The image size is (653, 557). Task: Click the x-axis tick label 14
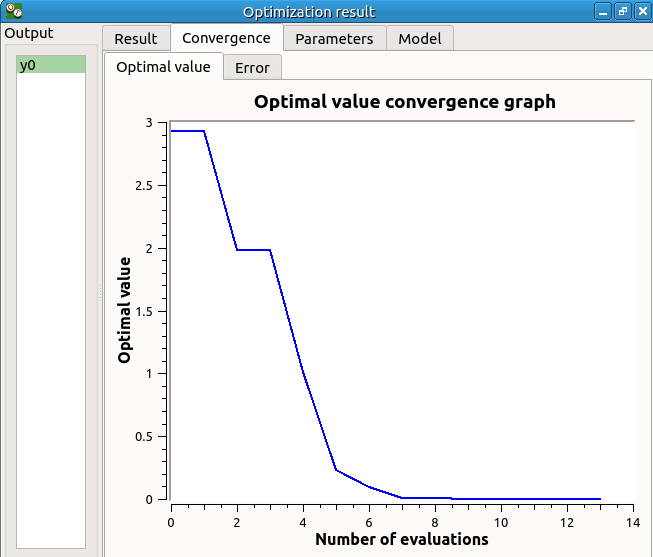(632, 521)
